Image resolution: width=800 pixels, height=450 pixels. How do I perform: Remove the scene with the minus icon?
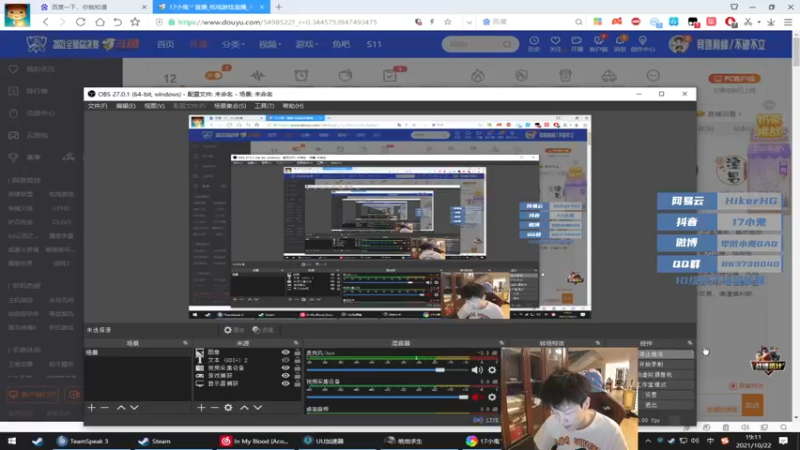105,408
